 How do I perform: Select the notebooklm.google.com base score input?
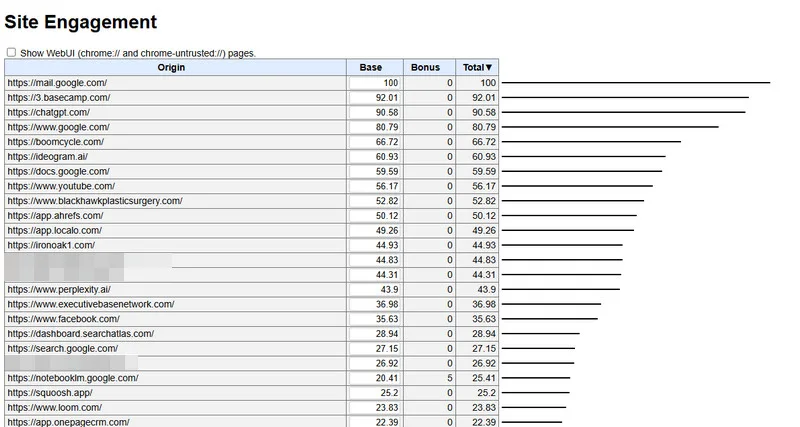click(375, 378)
